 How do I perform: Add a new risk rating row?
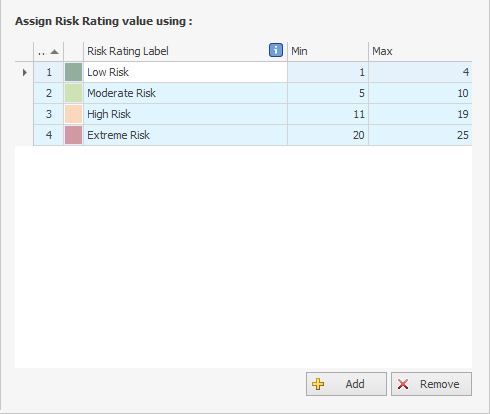pos(346,384)
